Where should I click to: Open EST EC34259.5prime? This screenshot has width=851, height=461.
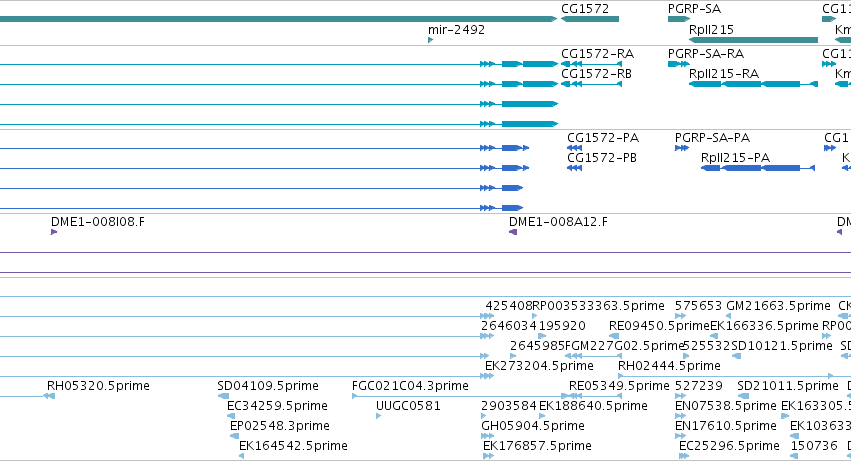click(x=277, y=406)
